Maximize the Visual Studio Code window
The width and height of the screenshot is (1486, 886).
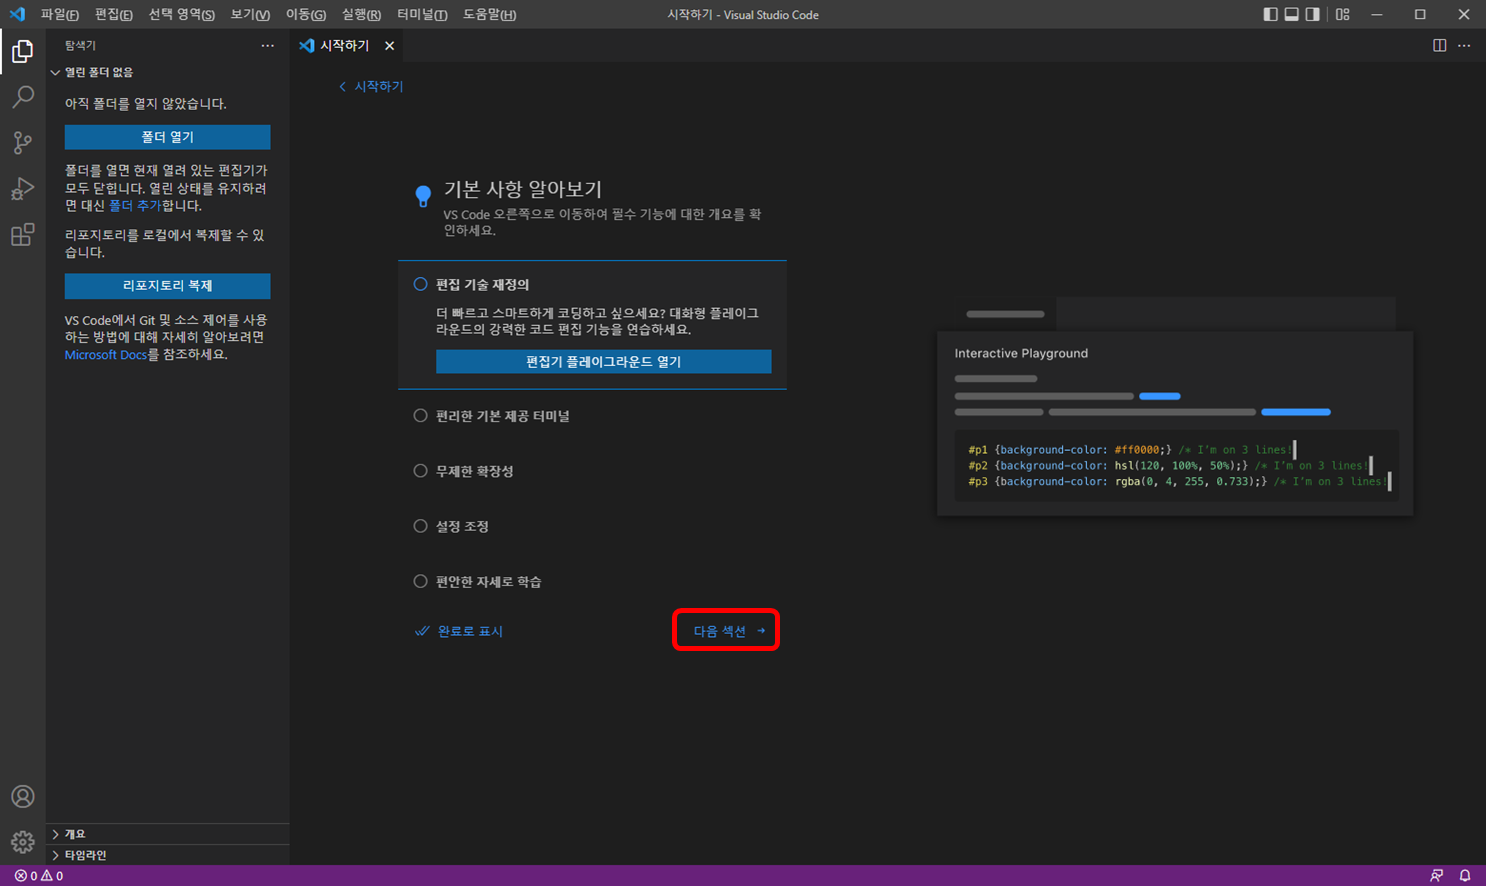point(1420,14)
